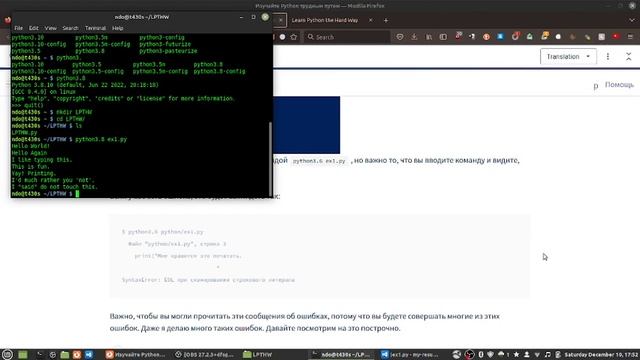
Task: Open the calendar from the Saturday December clock
Action: coord(601,354)
